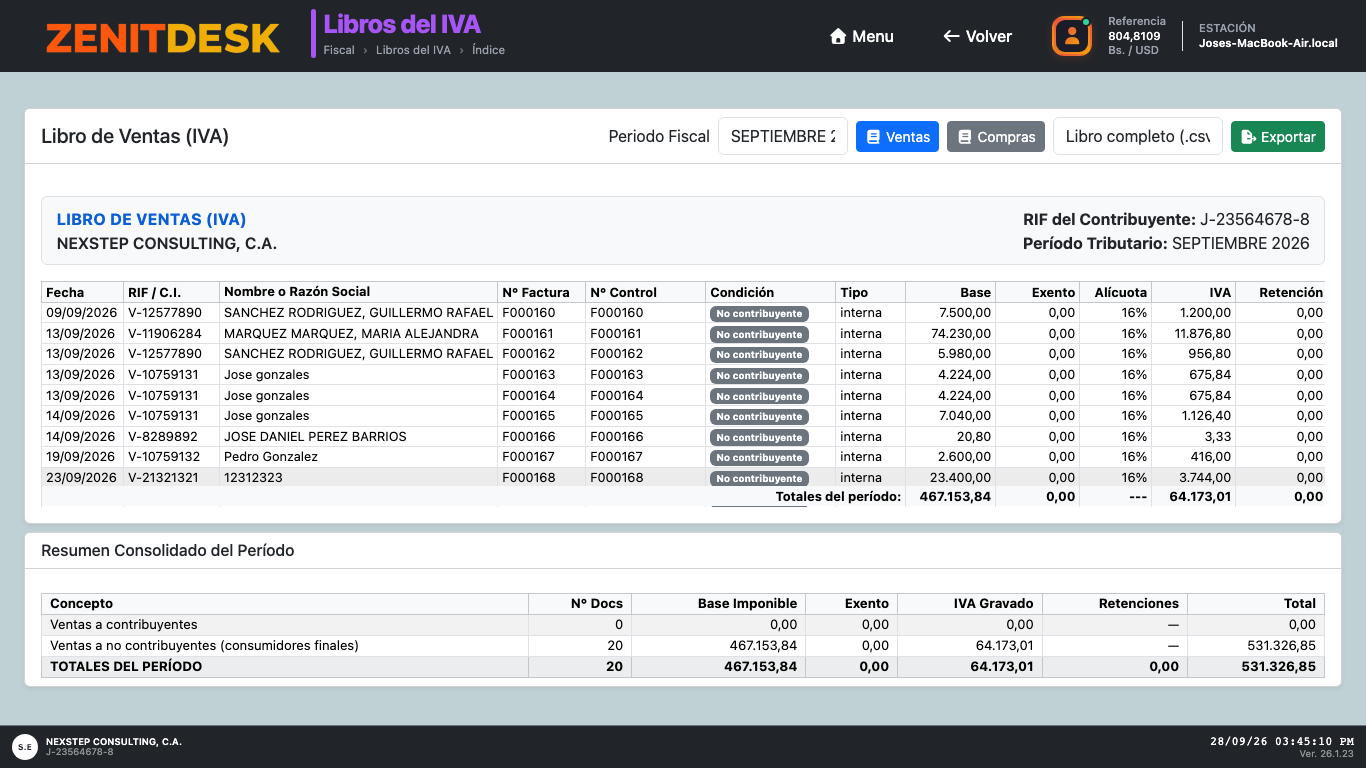The height and width of the screenshot is (768, 1366).
Task: Click the Menu label in header
Action: click(873, 36)
